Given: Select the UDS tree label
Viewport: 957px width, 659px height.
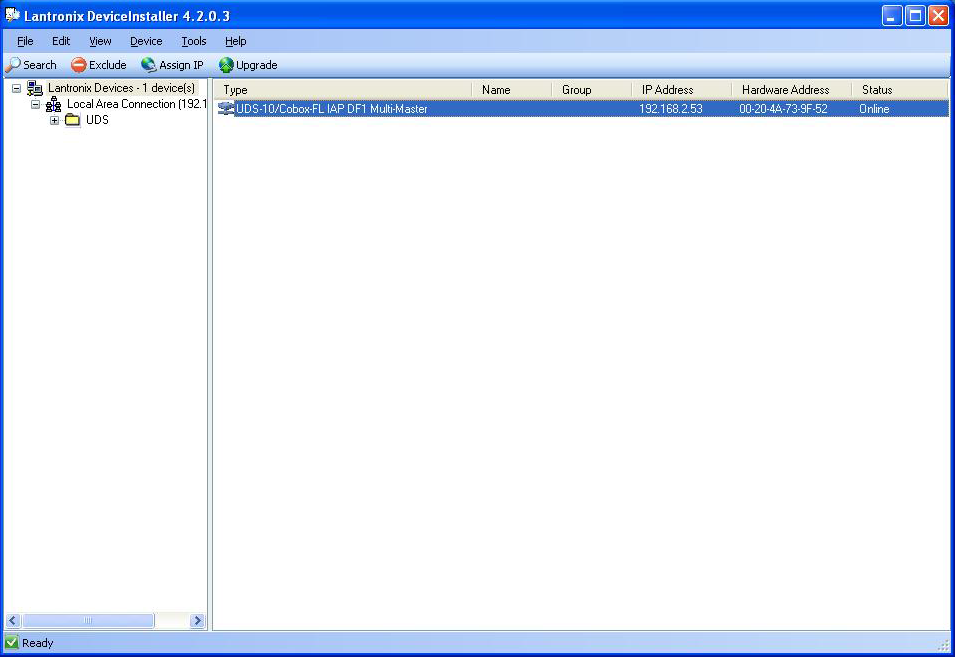Looking at the screenshot, I should point(97,120).
